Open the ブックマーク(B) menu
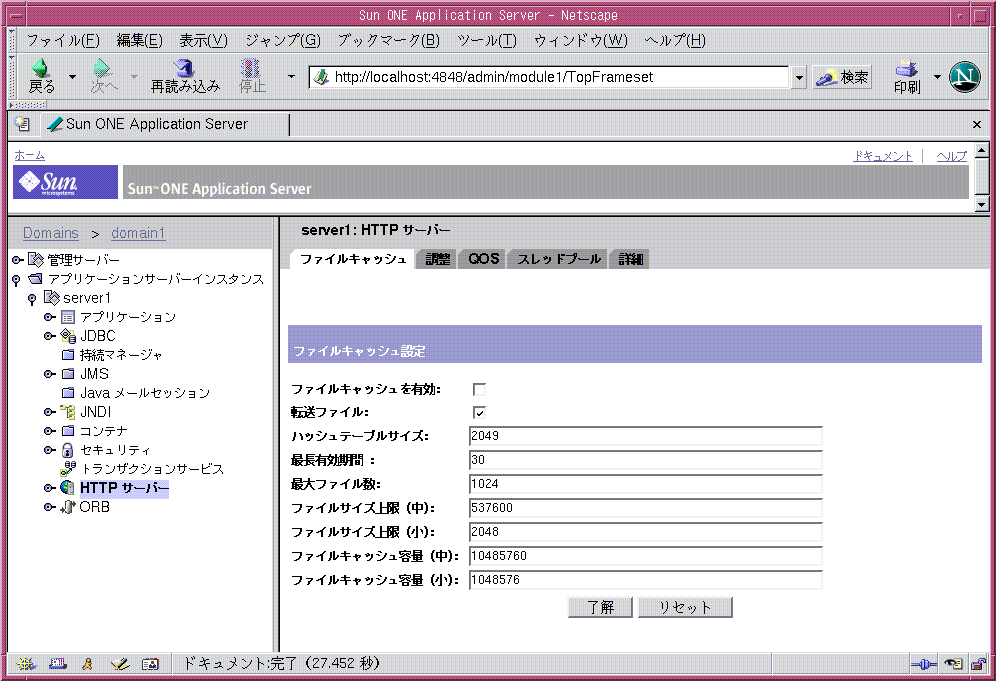Image resolution: width=996 pixels, height=681 pixels. tap(389, 41)
